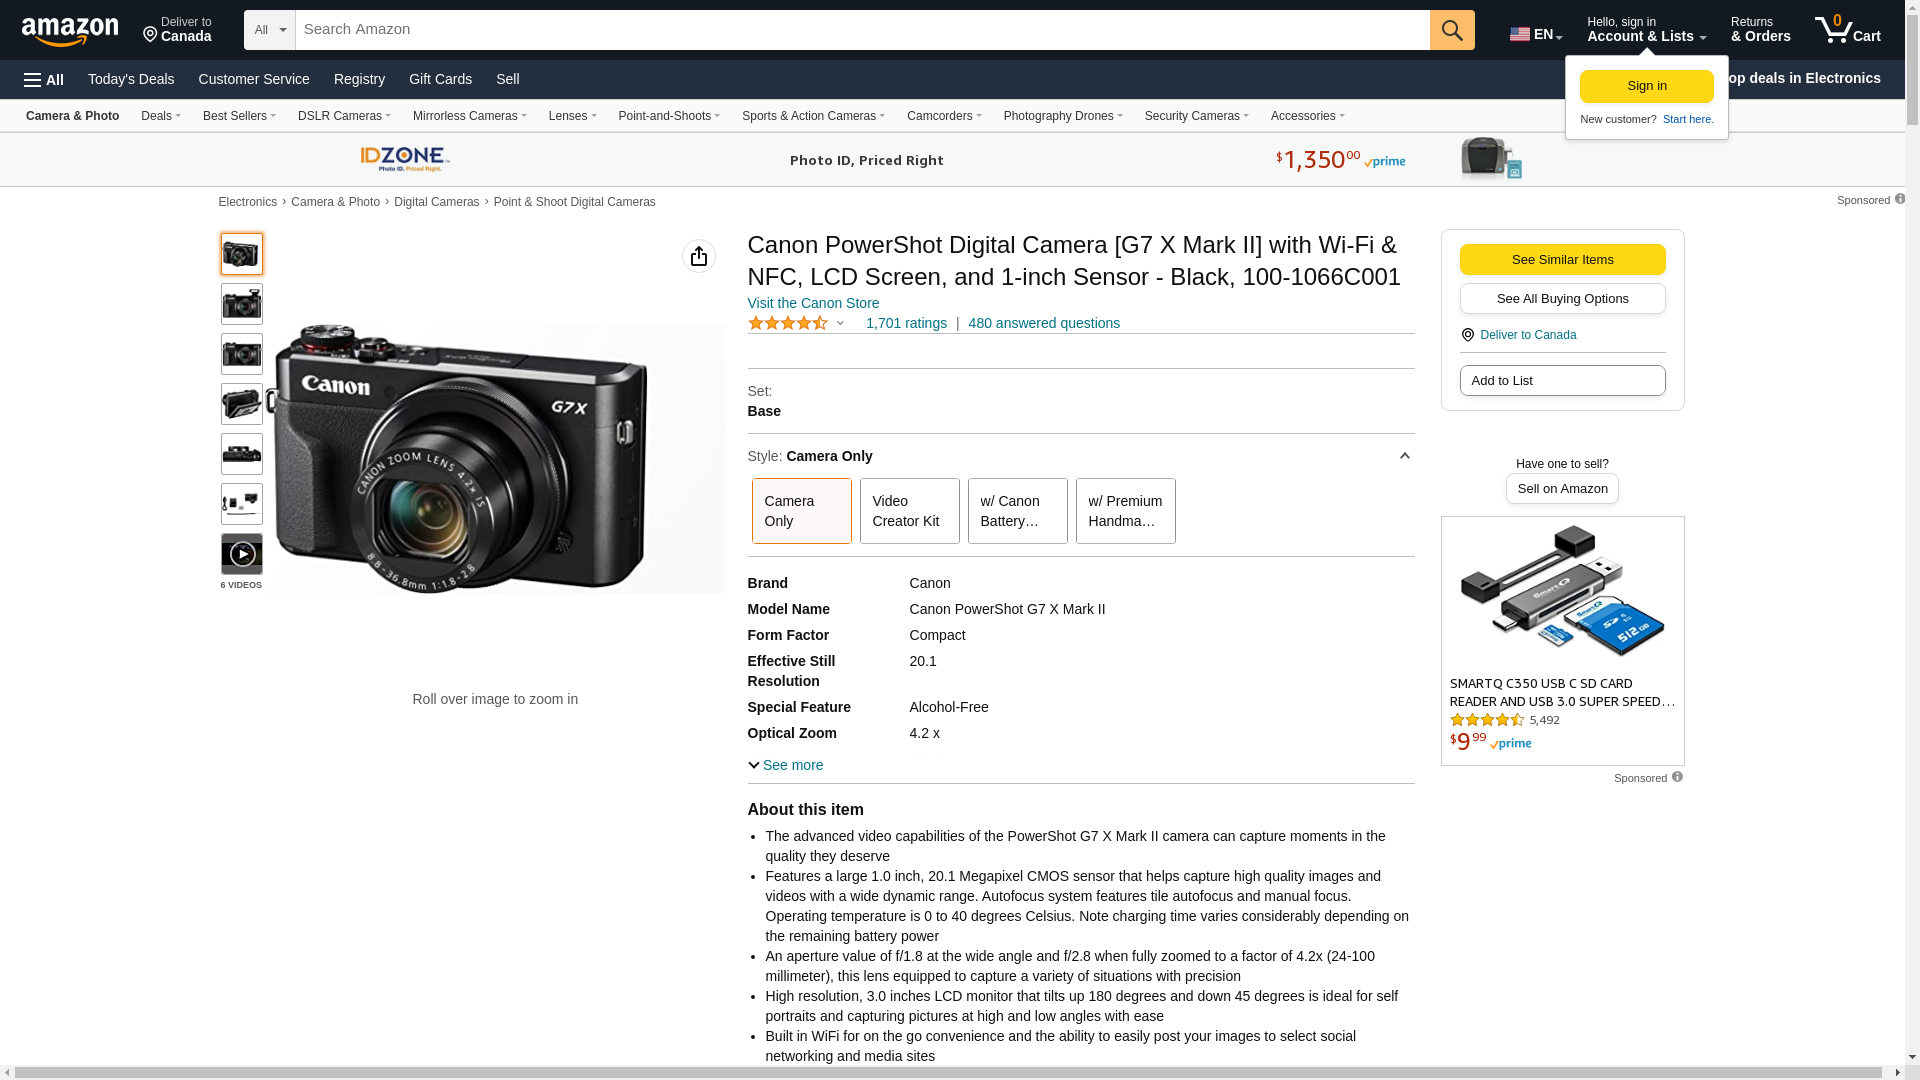Select the second product thumbnail image
The width and height of the screenshot is (1920, 1080).
pos(242,304)
